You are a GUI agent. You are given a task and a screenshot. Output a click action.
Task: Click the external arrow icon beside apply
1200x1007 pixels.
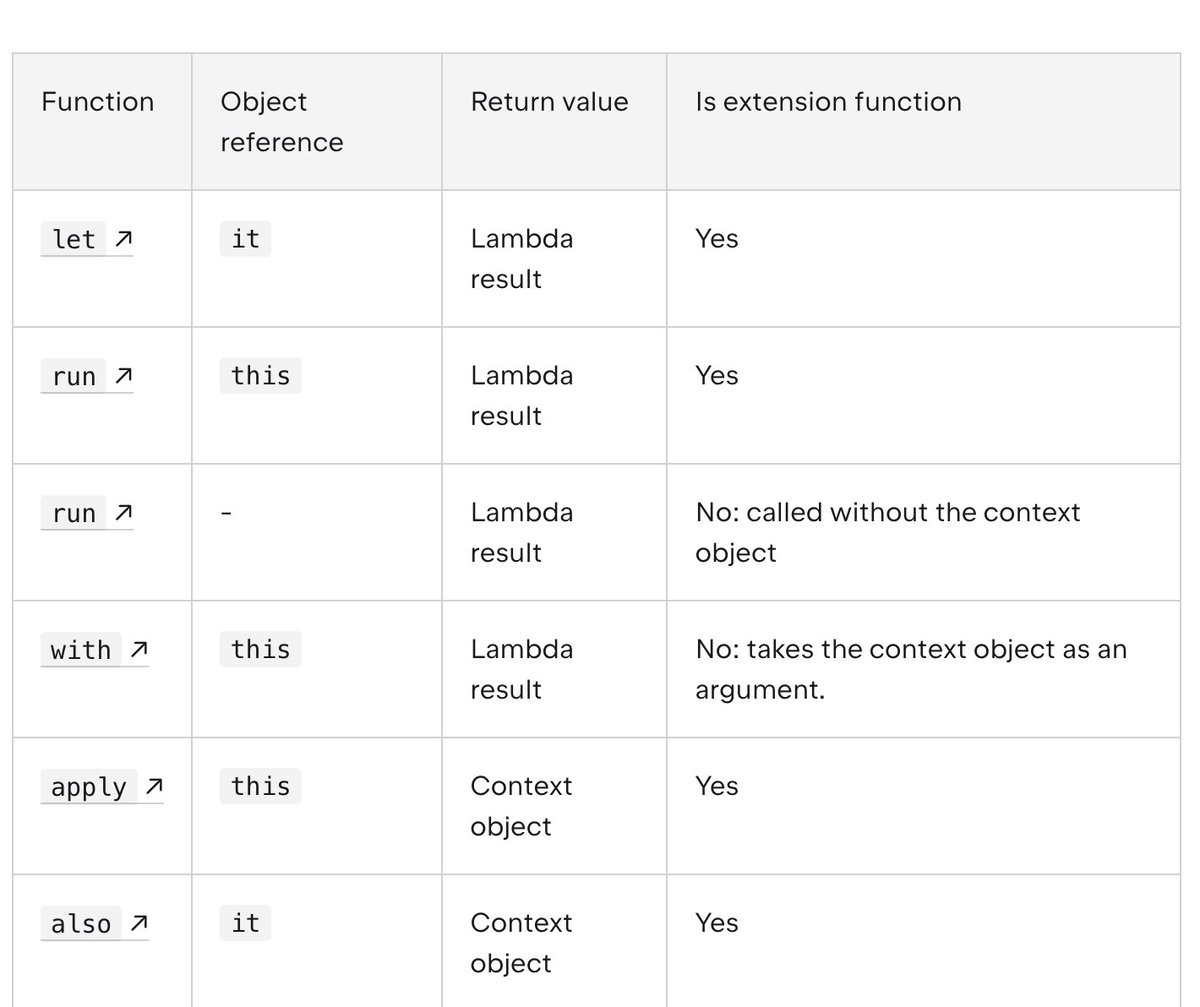154,787
